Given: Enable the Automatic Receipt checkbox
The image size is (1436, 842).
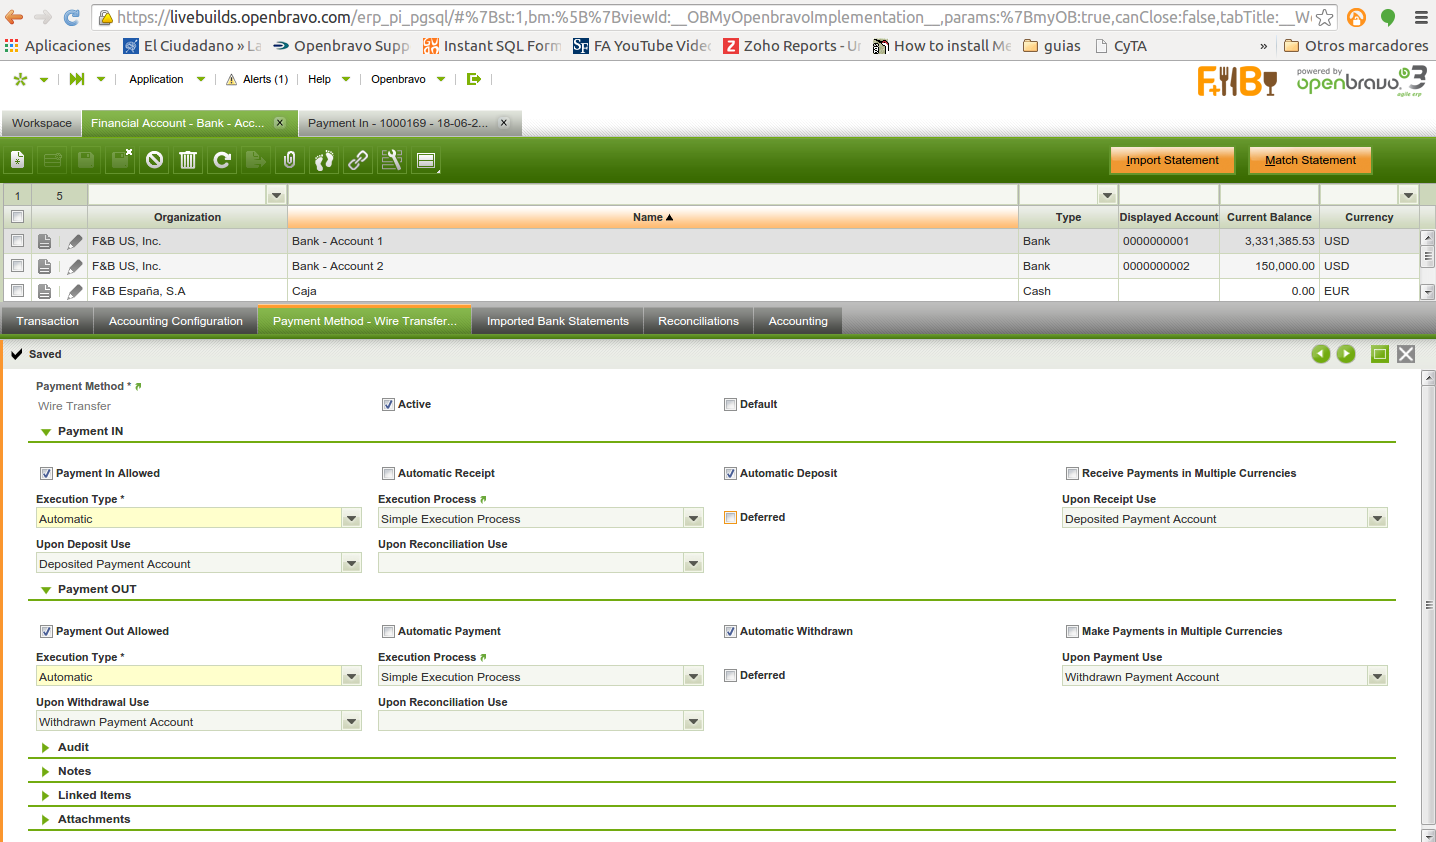Looking at the screenshot, I should (388, 474).
